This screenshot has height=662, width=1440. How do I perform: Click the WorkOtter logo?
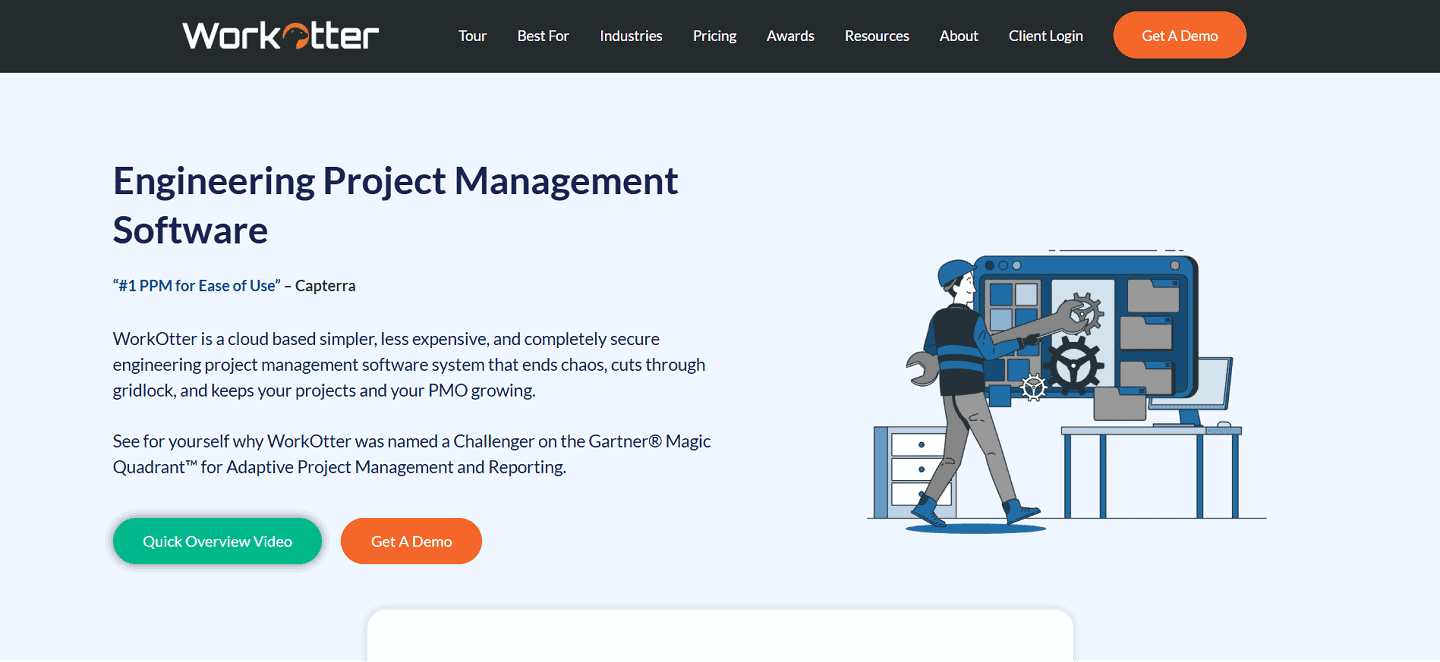click(x=279, y=35)
